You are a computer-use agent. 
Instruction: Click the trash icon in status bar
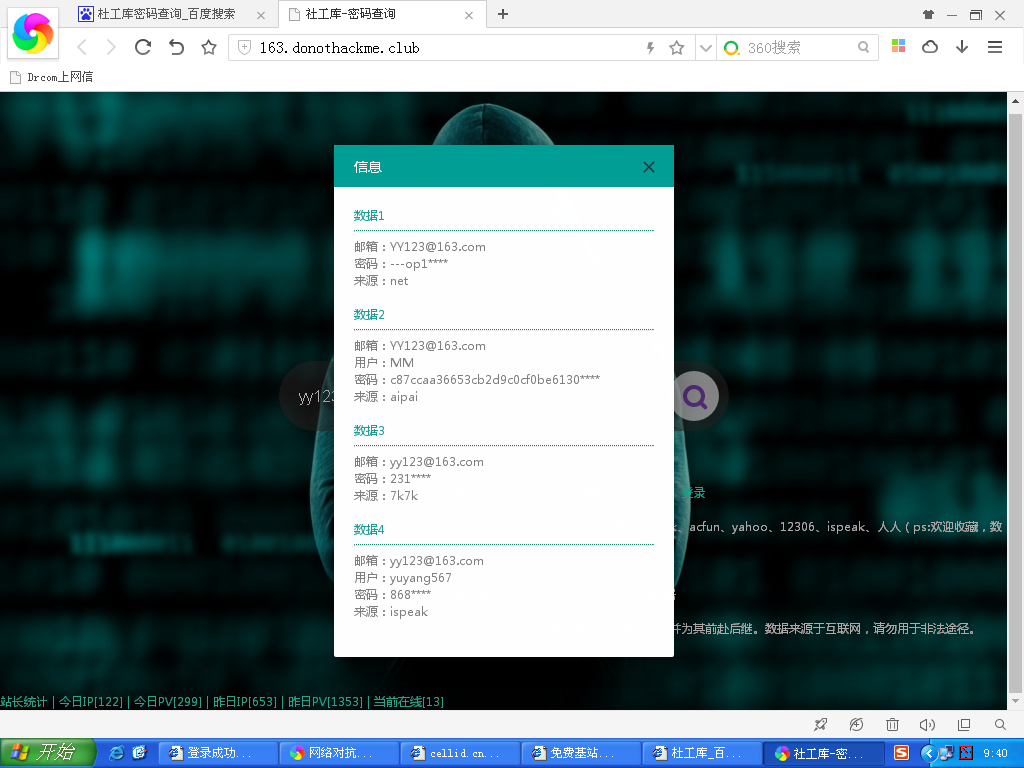(892, 724)
